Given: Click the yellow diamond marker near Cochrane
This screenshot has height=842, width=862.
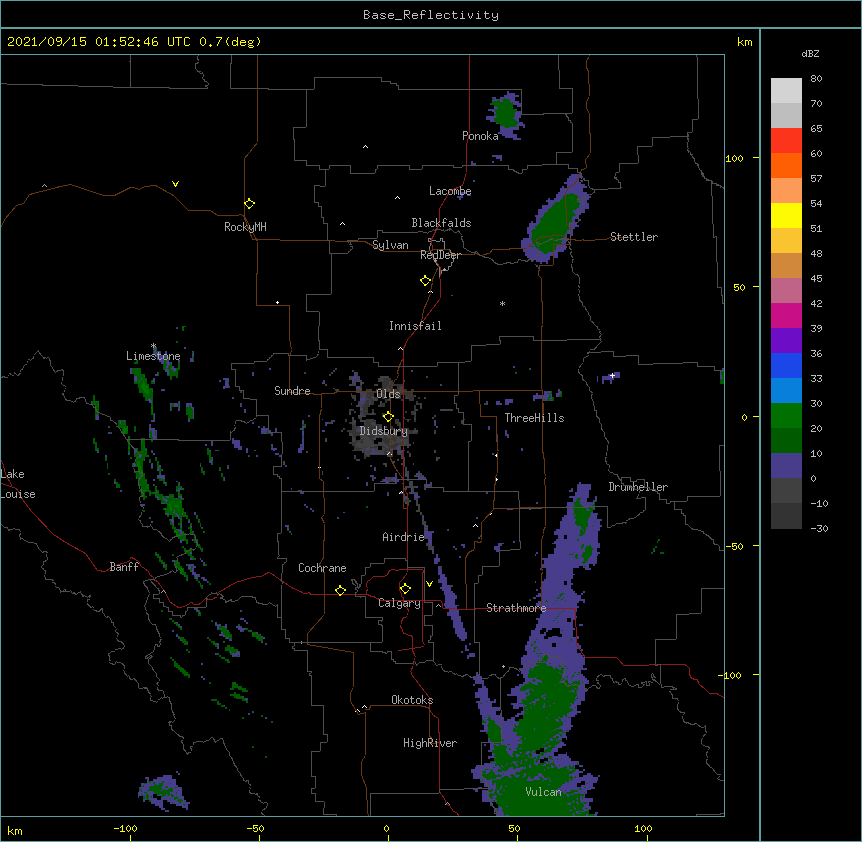Looking at the screenshot, I should point(340,590).
